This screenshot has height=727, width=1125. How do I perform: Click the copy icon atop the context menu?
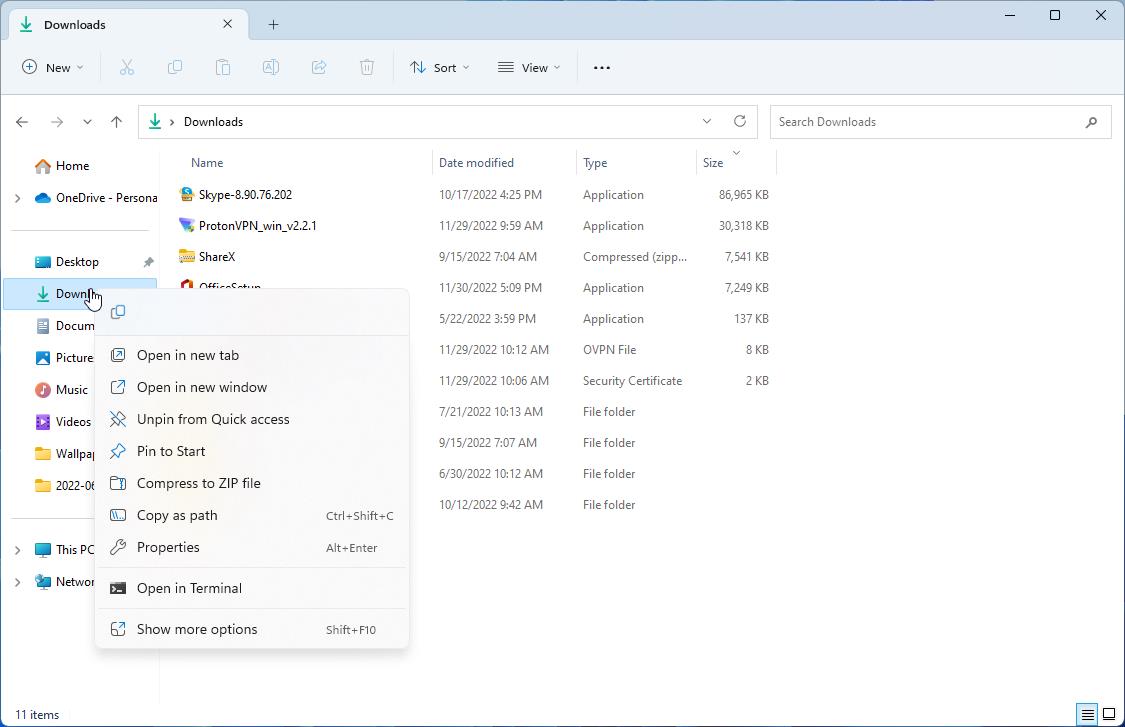pyautogui.click(x=118, y=311)
